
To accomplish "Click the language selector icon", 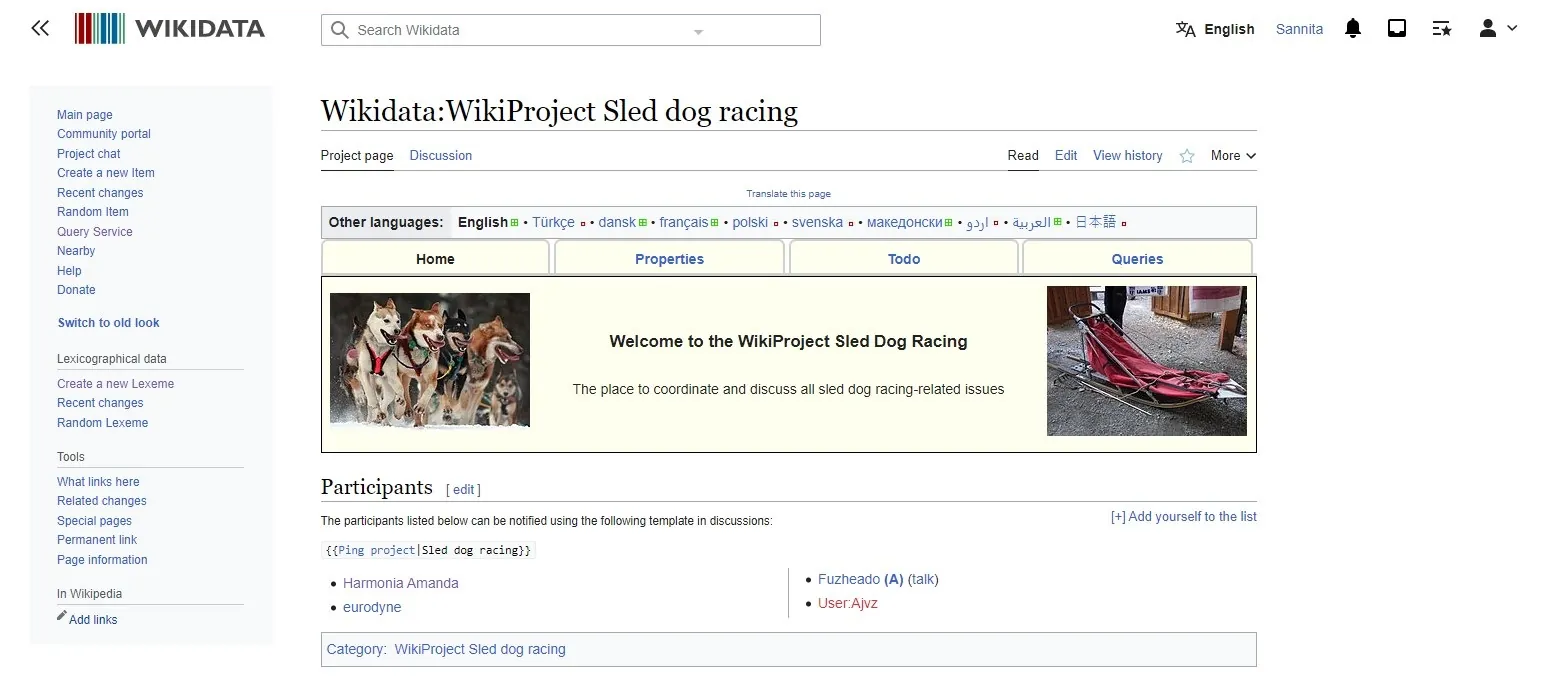I will [x=1186, y=29].
